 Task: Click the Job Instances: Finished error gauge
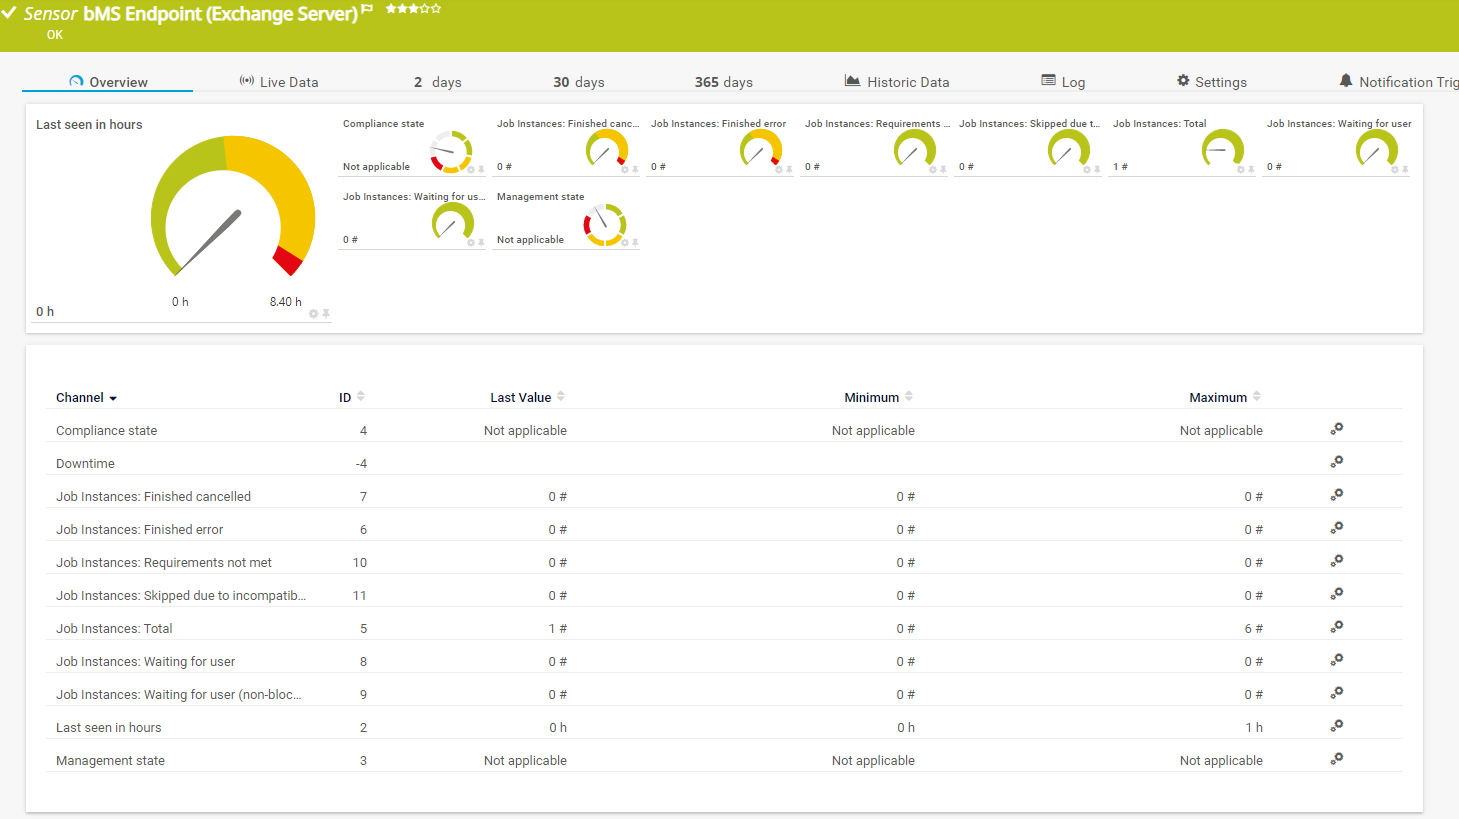pos(760,151)
